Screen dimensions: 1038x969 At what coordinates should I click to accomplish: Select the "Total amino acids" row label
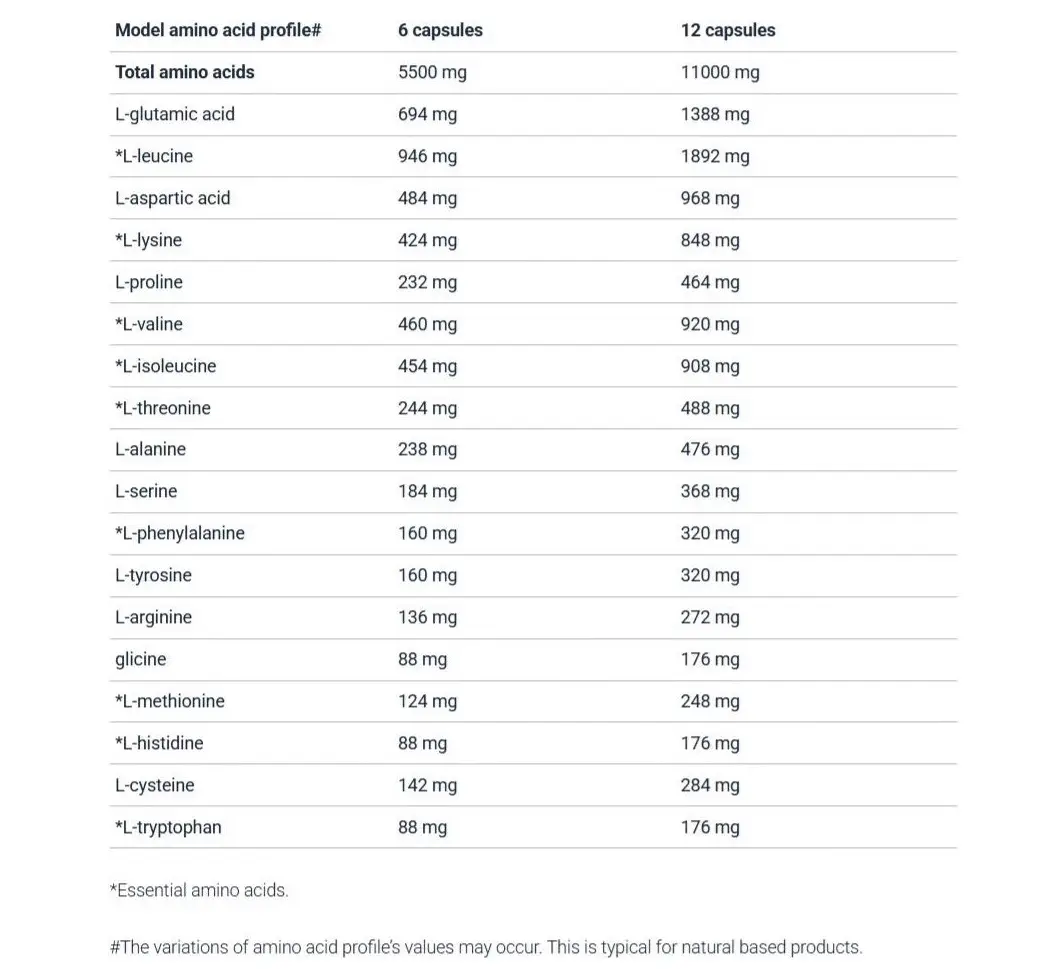click(185, 72)
